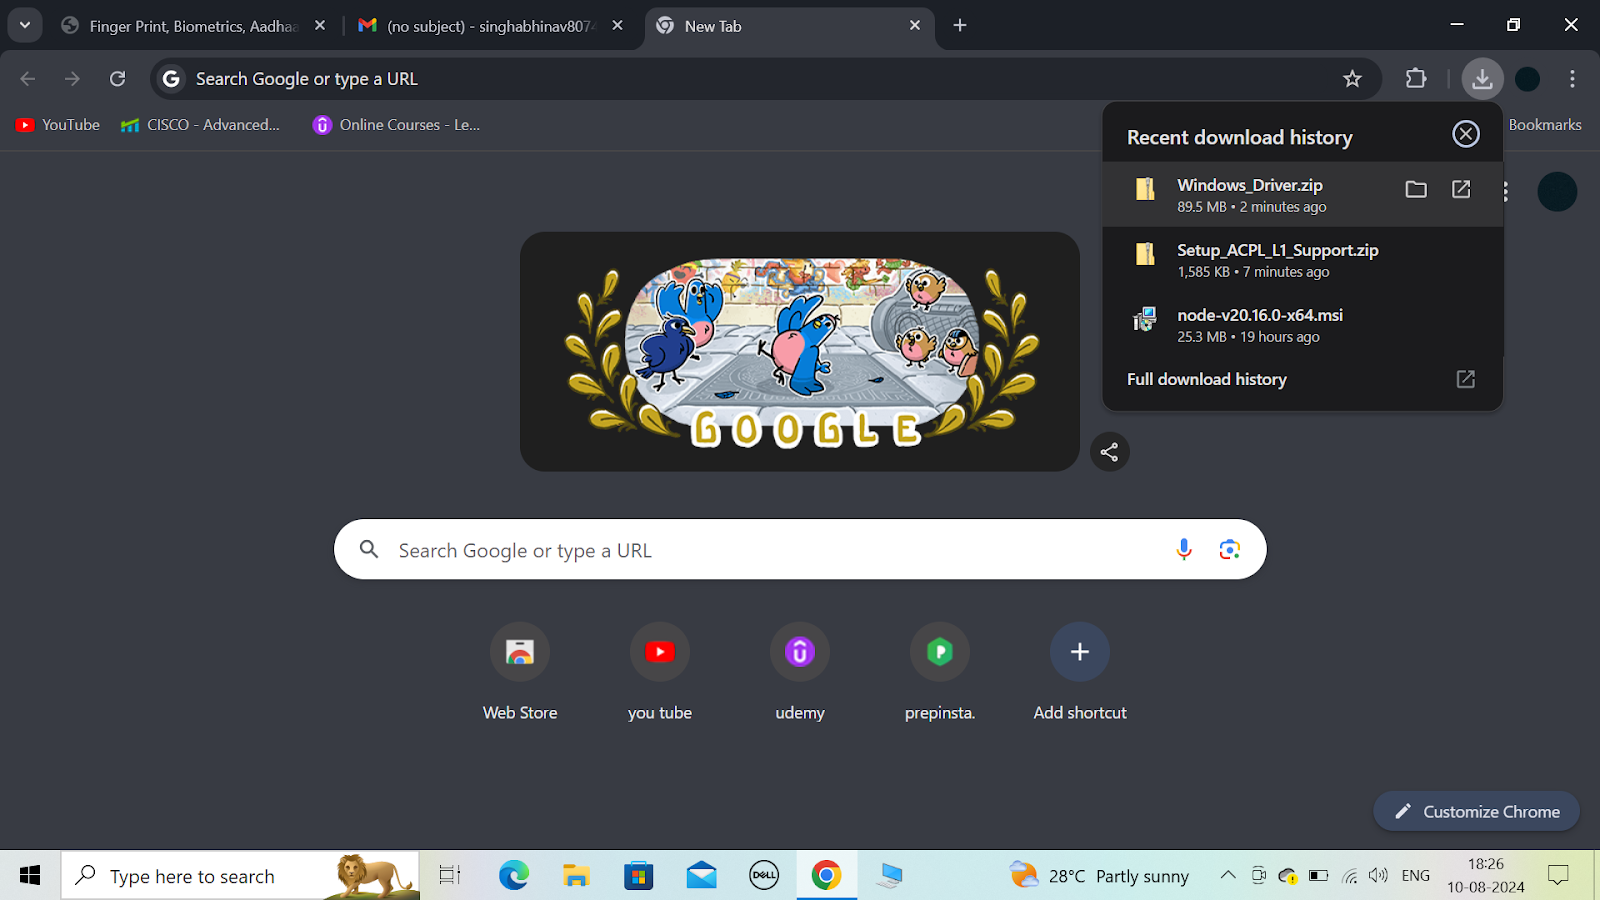Screen dimensions: 1600x900
Task: Open the YouTube bookmark
Action: pyautogui.click(x=58, y=125)
